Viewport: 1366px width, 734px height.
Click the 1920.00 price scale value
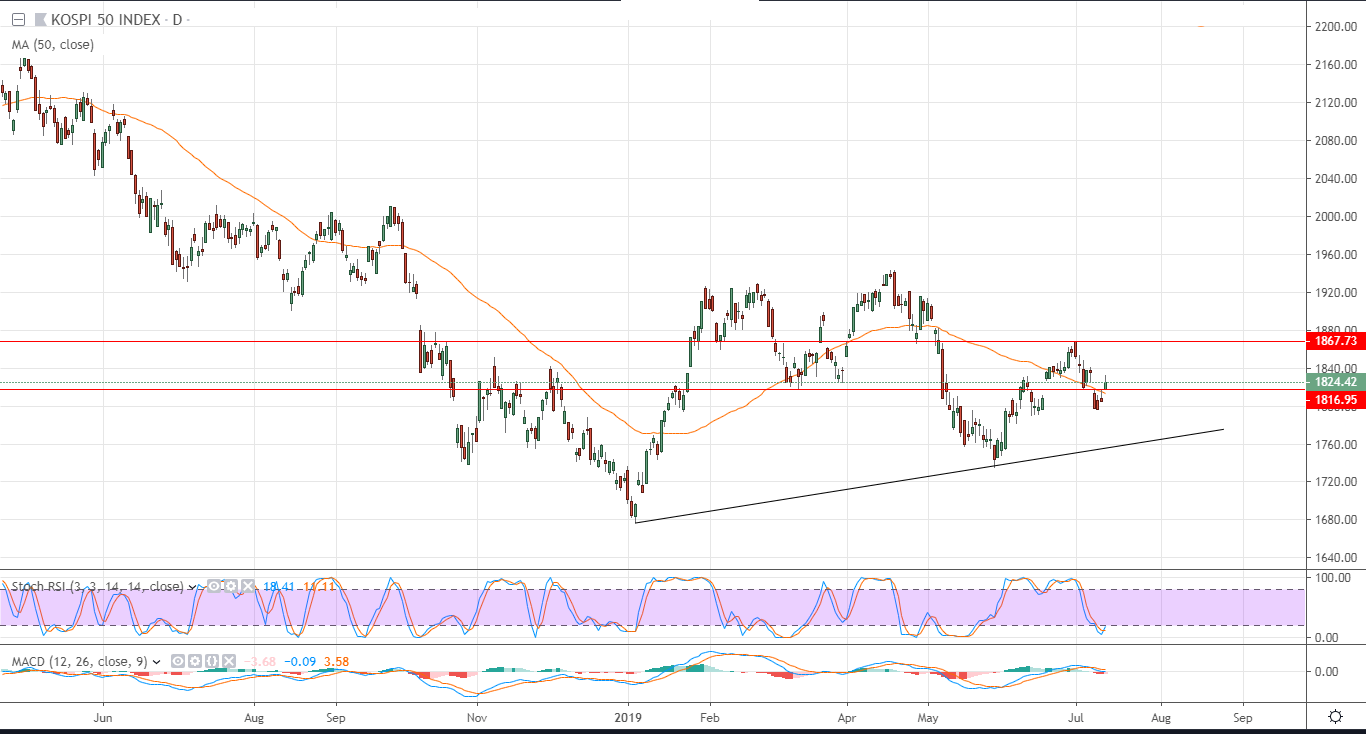(x=1336, y=292)
